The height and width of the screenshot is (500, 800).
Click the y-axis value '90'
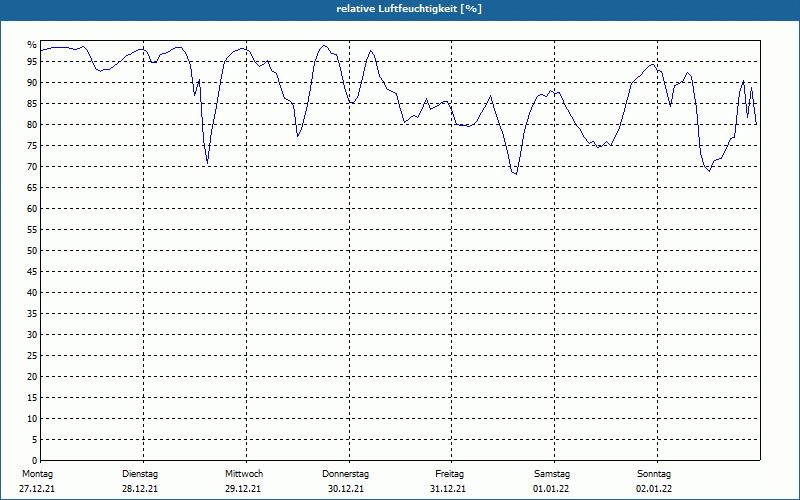(x=32, y=83)
